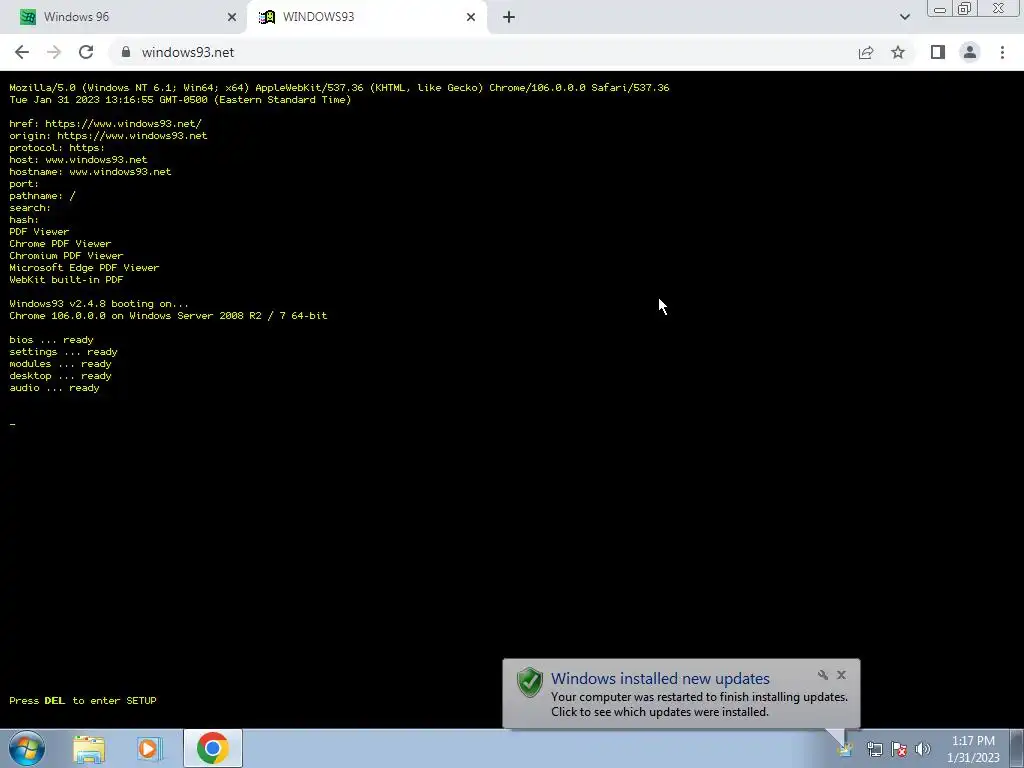Click the 'Chromium PDF Viewer' line
The height and width of the screenshot is (768, 1024).
coord(66,255)
